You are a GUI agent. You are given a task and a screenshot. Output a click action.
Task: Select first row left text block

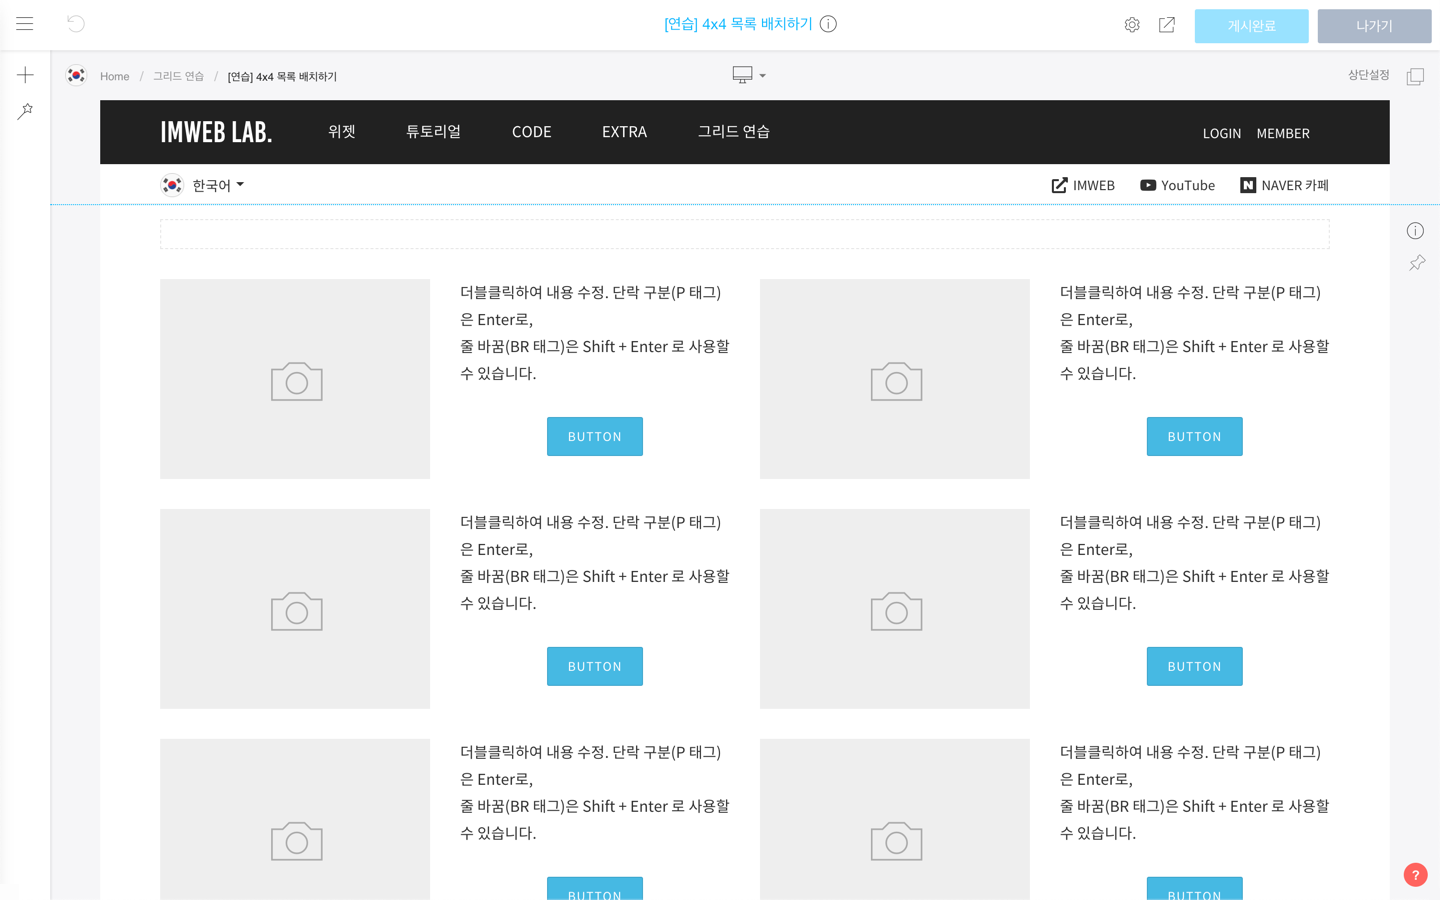(595, 333)
